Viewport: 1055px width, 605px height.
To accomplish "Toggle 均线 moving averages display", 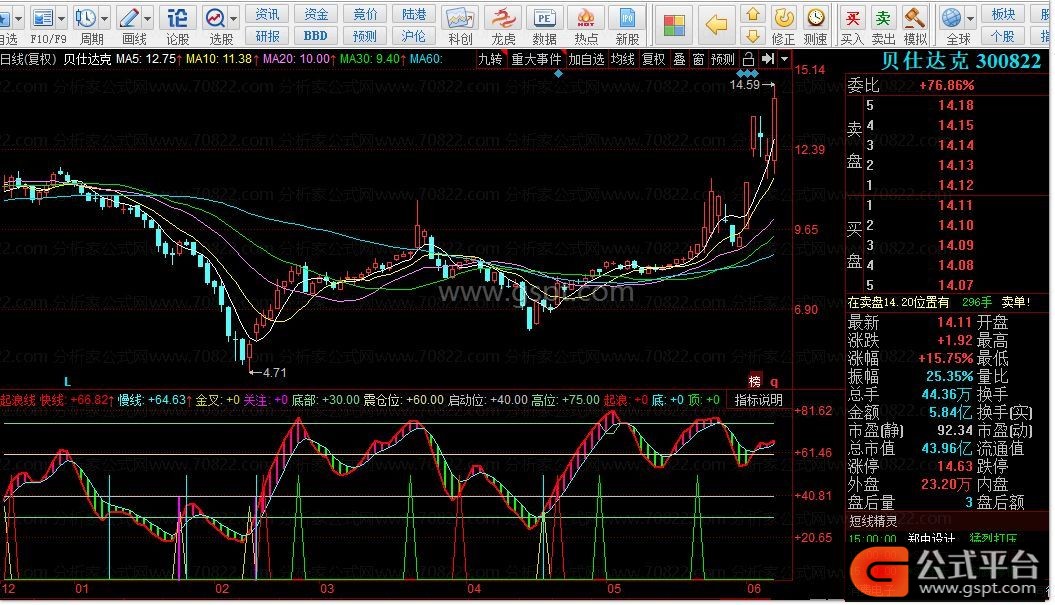I will click(622, 59).
